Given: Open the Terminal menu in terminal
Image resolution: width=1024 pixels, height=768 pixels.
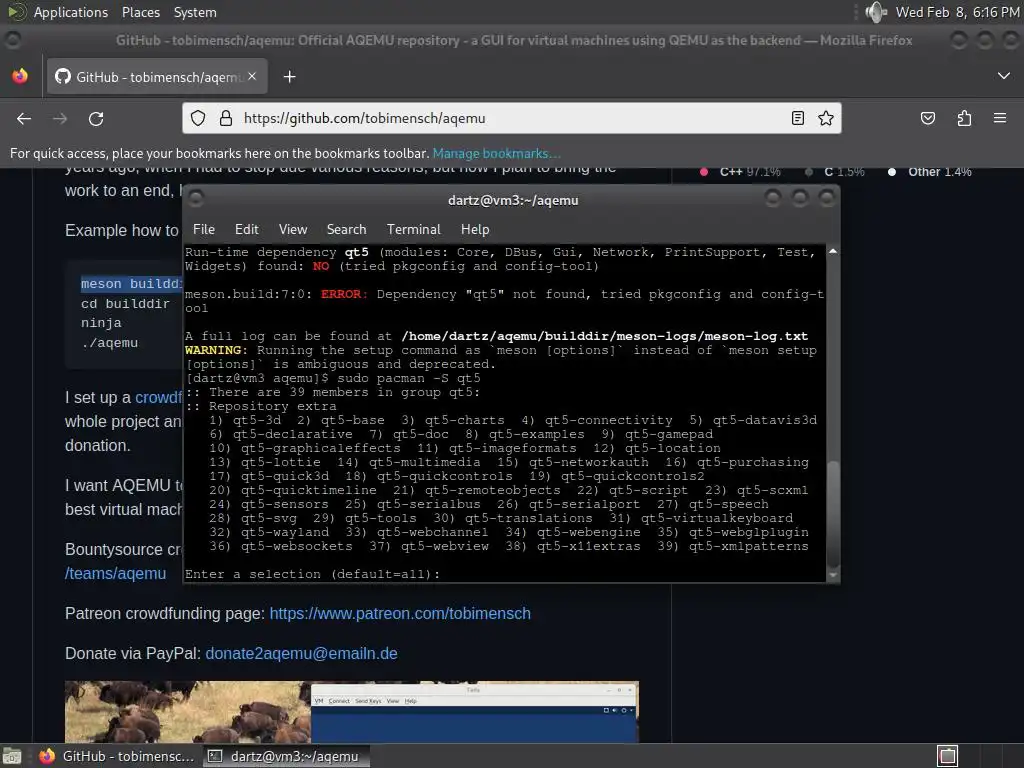Looking at the screenshot, I should click(x=413, y=229).
